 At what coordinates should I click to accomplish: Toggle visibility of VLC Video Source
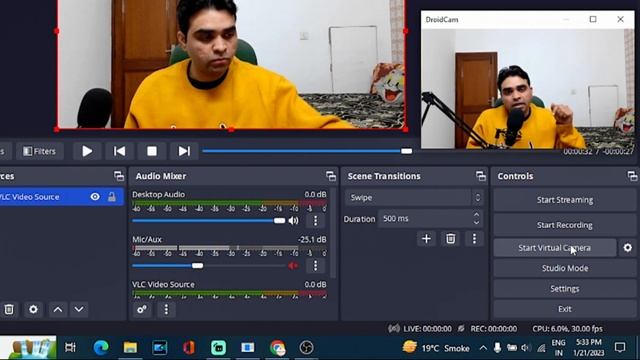pyautogui.click(x=95, y=197)
